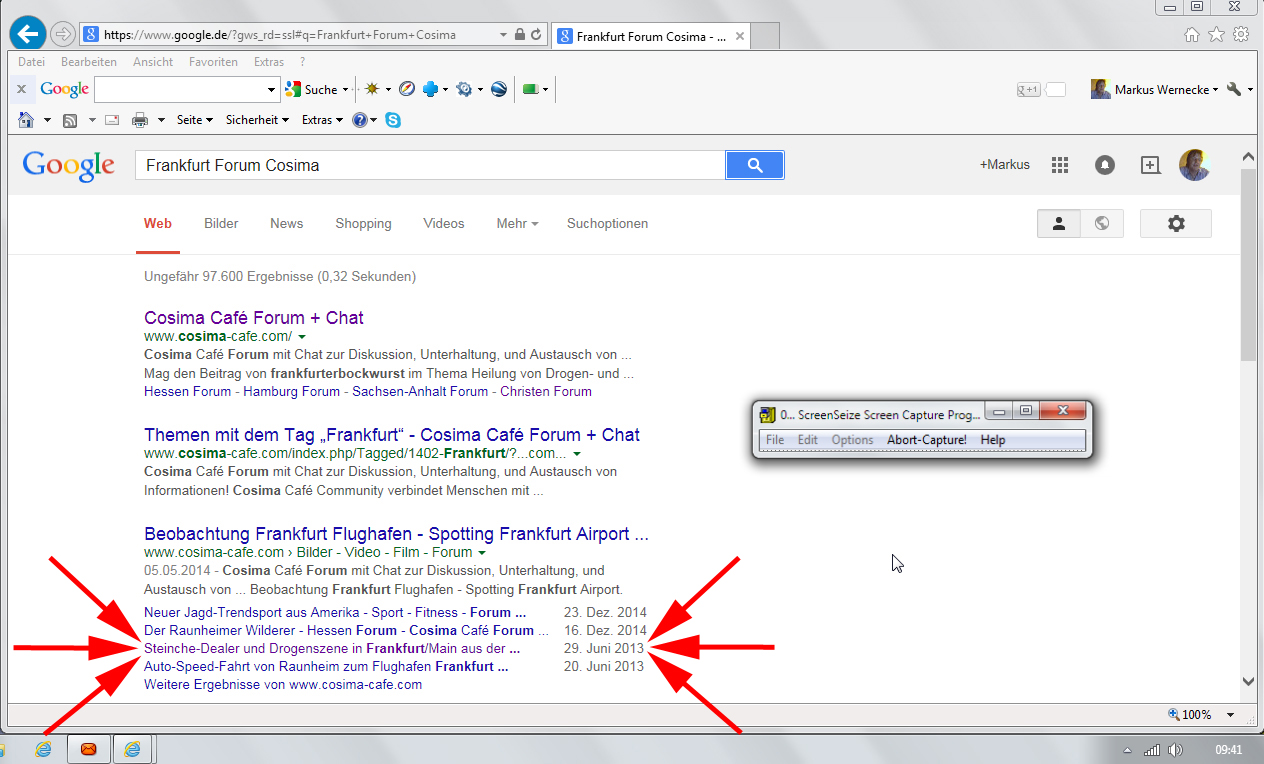Image resolution: width=1264 pixels, height=764 pixels.
Task: Expand Markus Wernecke account dropdown
Action: pos(1216,90)
